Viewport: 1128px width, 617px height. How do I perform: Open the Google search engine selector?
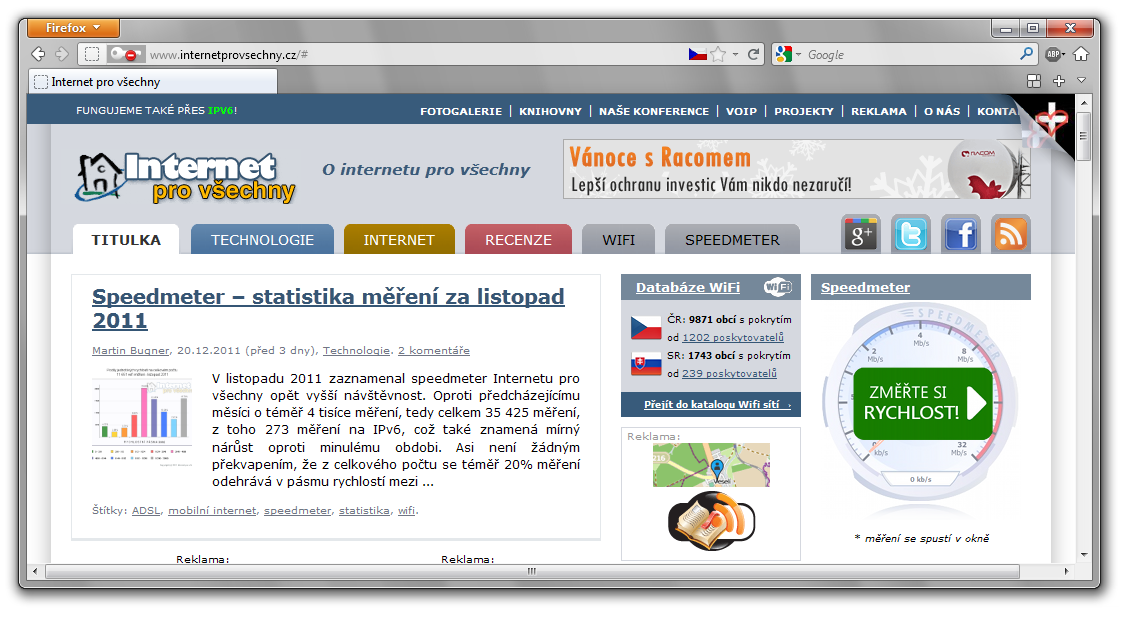click(788, 54)
